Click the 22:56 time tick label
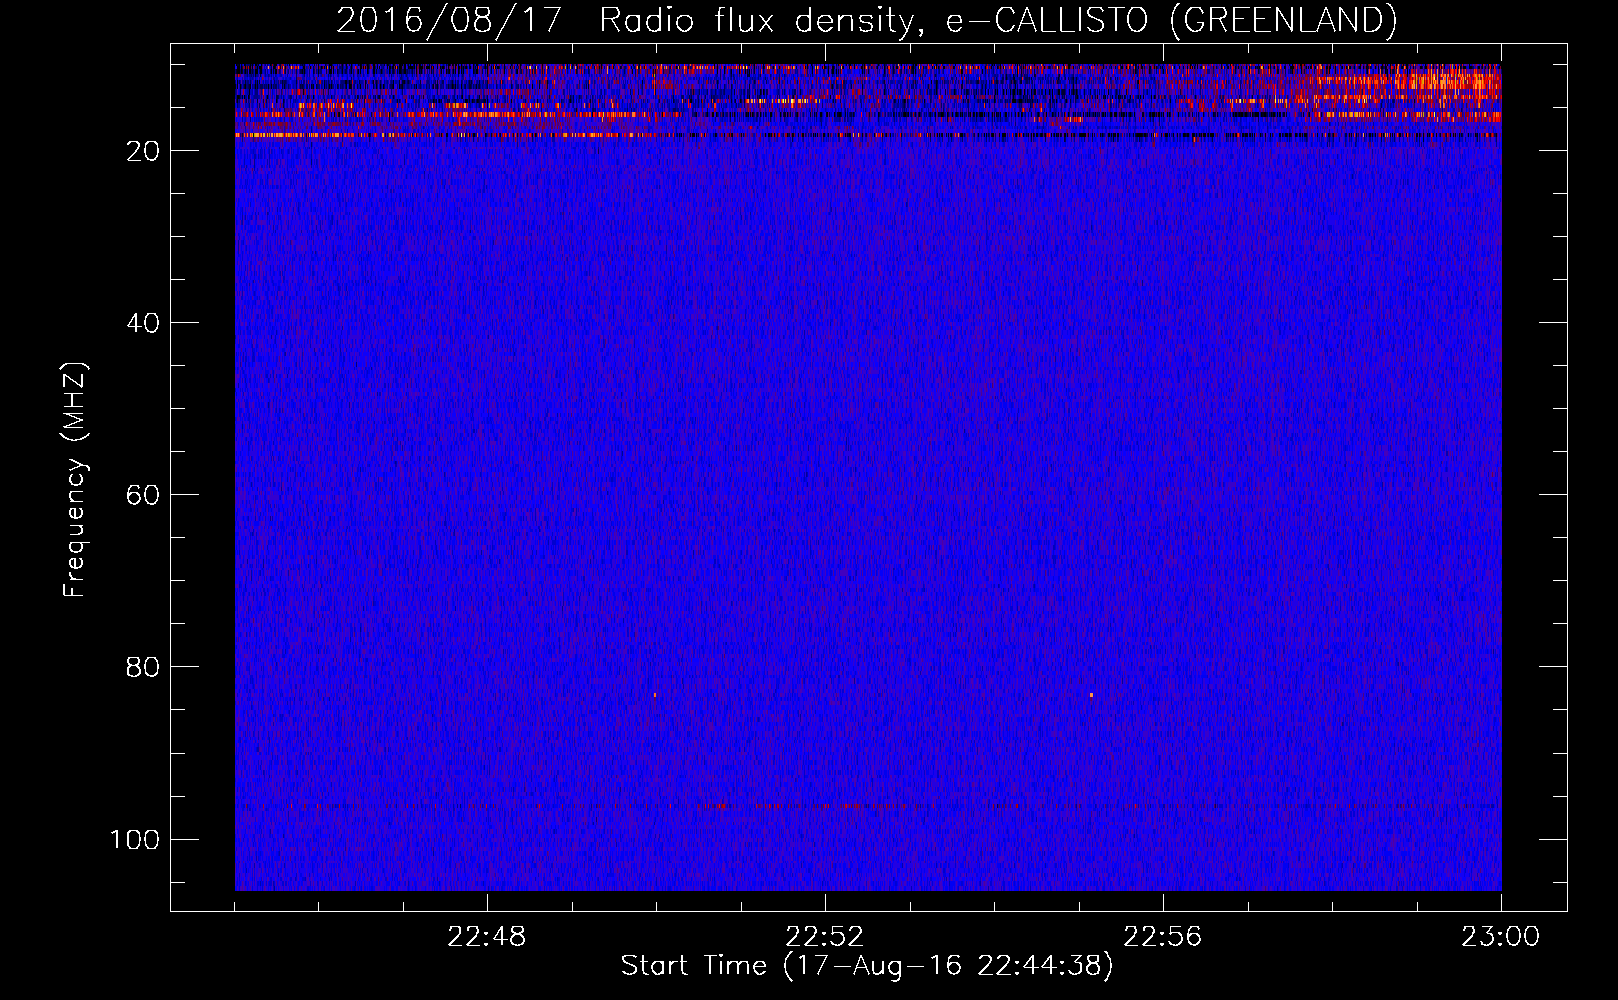 [1163, 937]
